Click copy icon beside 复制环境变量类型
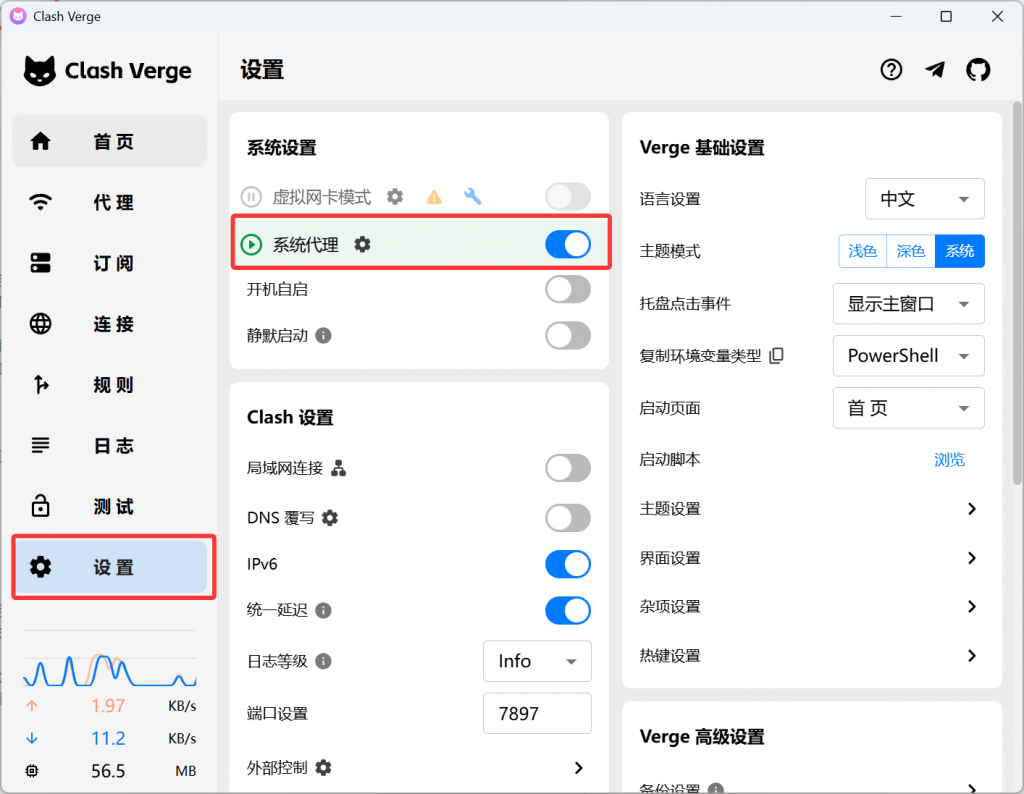Viewport: 1024px width, 794px height. coord(776,356)
